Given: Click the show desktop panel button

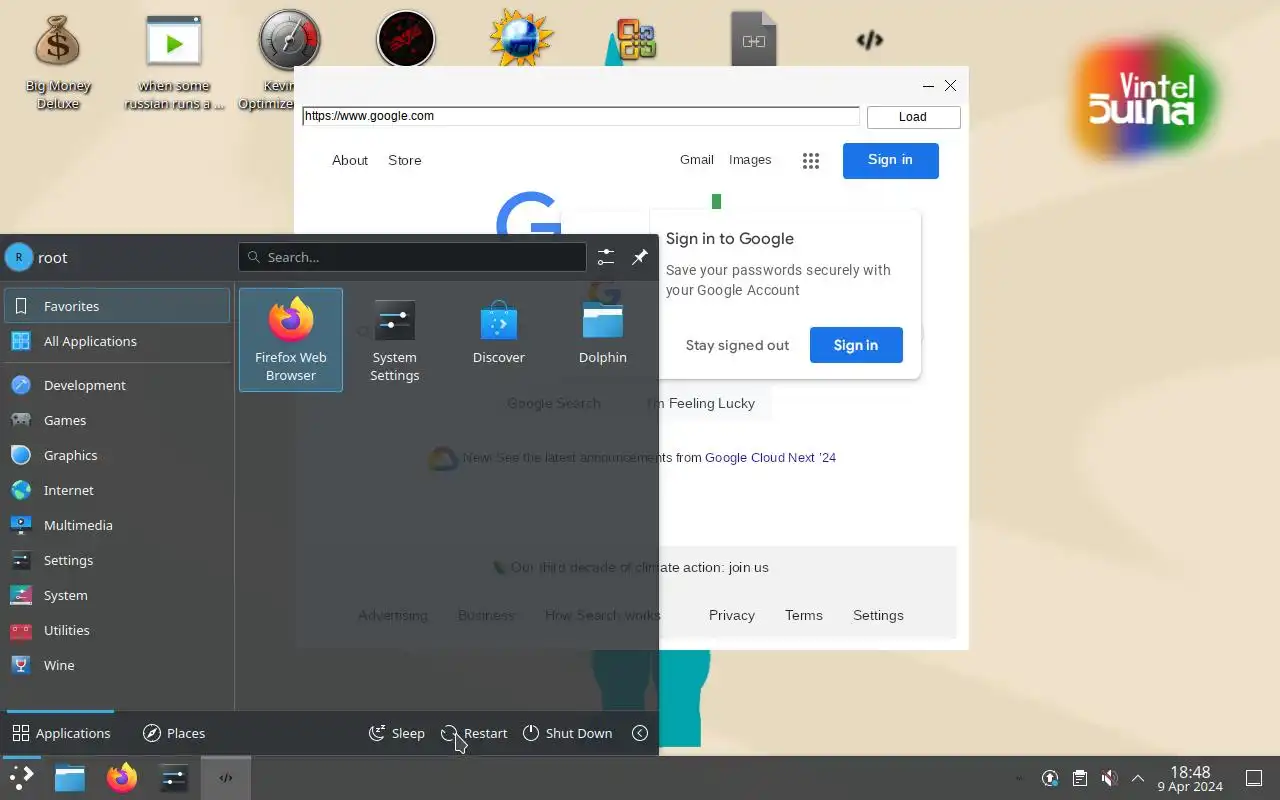Looking at the screenshot, I should pos(1254,778).
